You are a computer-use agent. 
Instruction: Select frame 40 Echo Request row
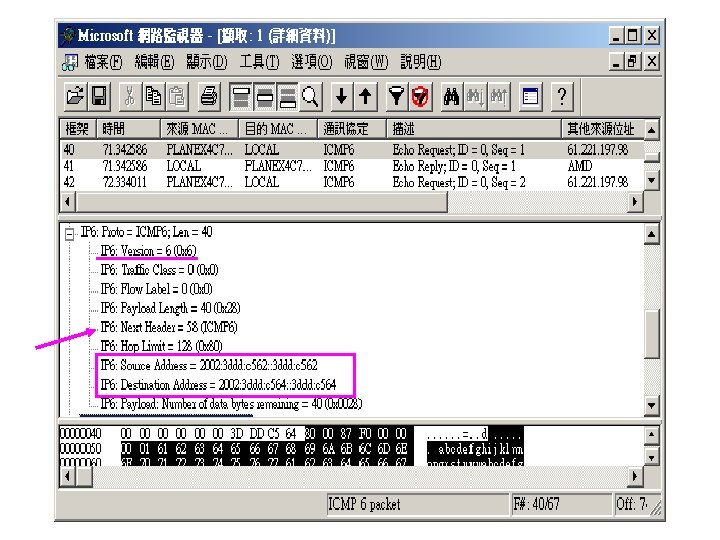coord(352,150)
